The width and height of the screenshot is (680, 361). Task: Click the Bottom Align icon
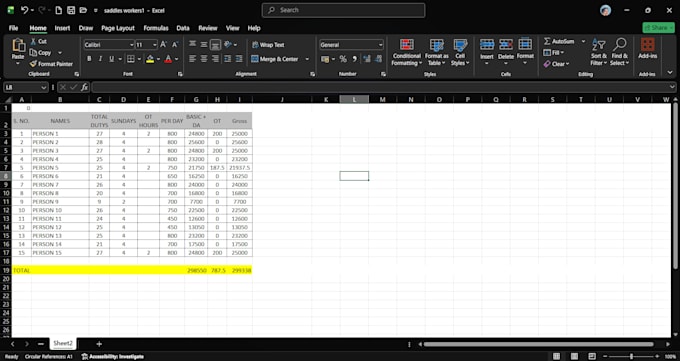tap(215, 44)
